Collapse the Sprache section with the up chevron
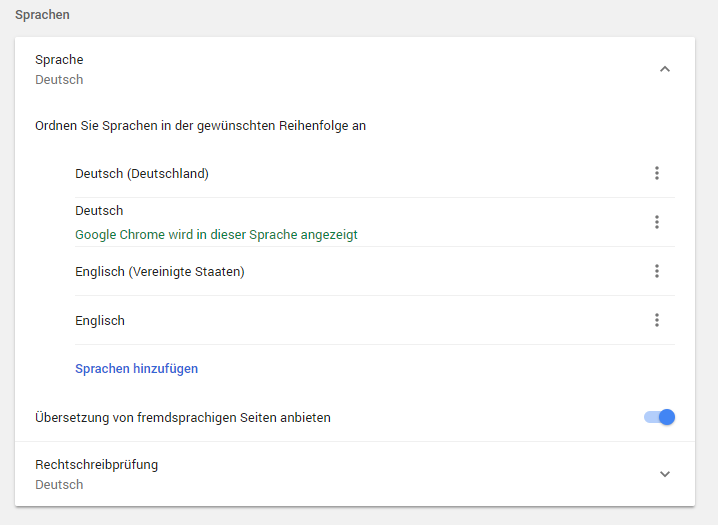This screenshot has width=718, height=525. pyautogui.click(x=665, y=69)
